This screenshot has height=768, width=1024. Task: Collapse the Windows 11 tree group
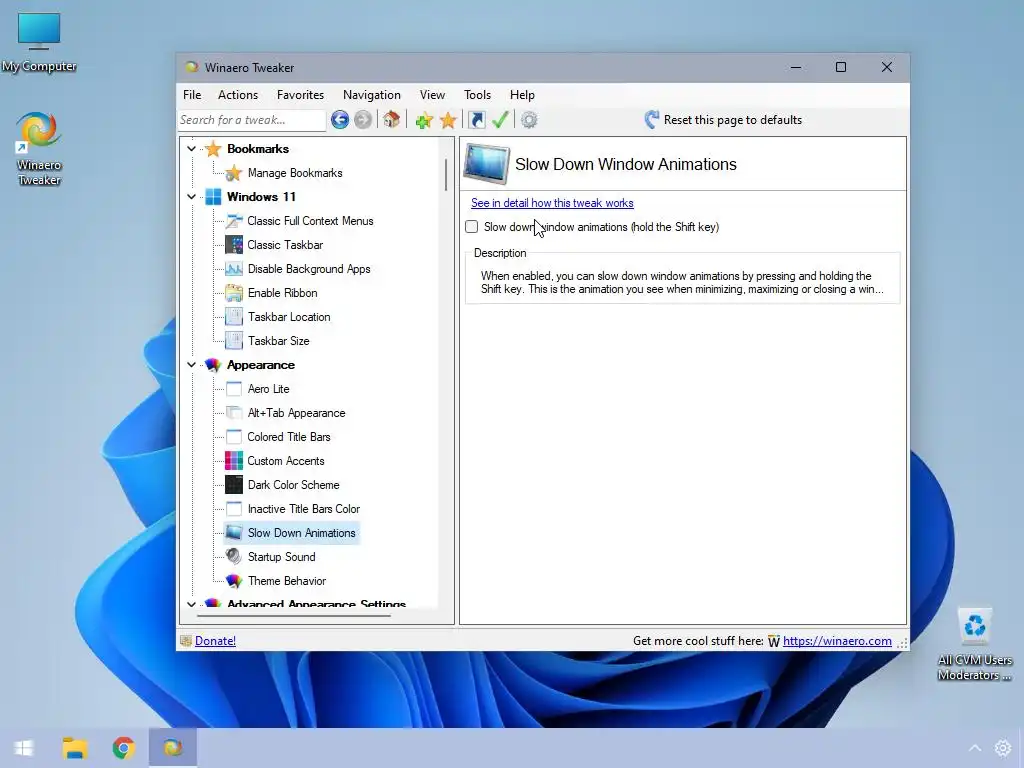(191, 197)
